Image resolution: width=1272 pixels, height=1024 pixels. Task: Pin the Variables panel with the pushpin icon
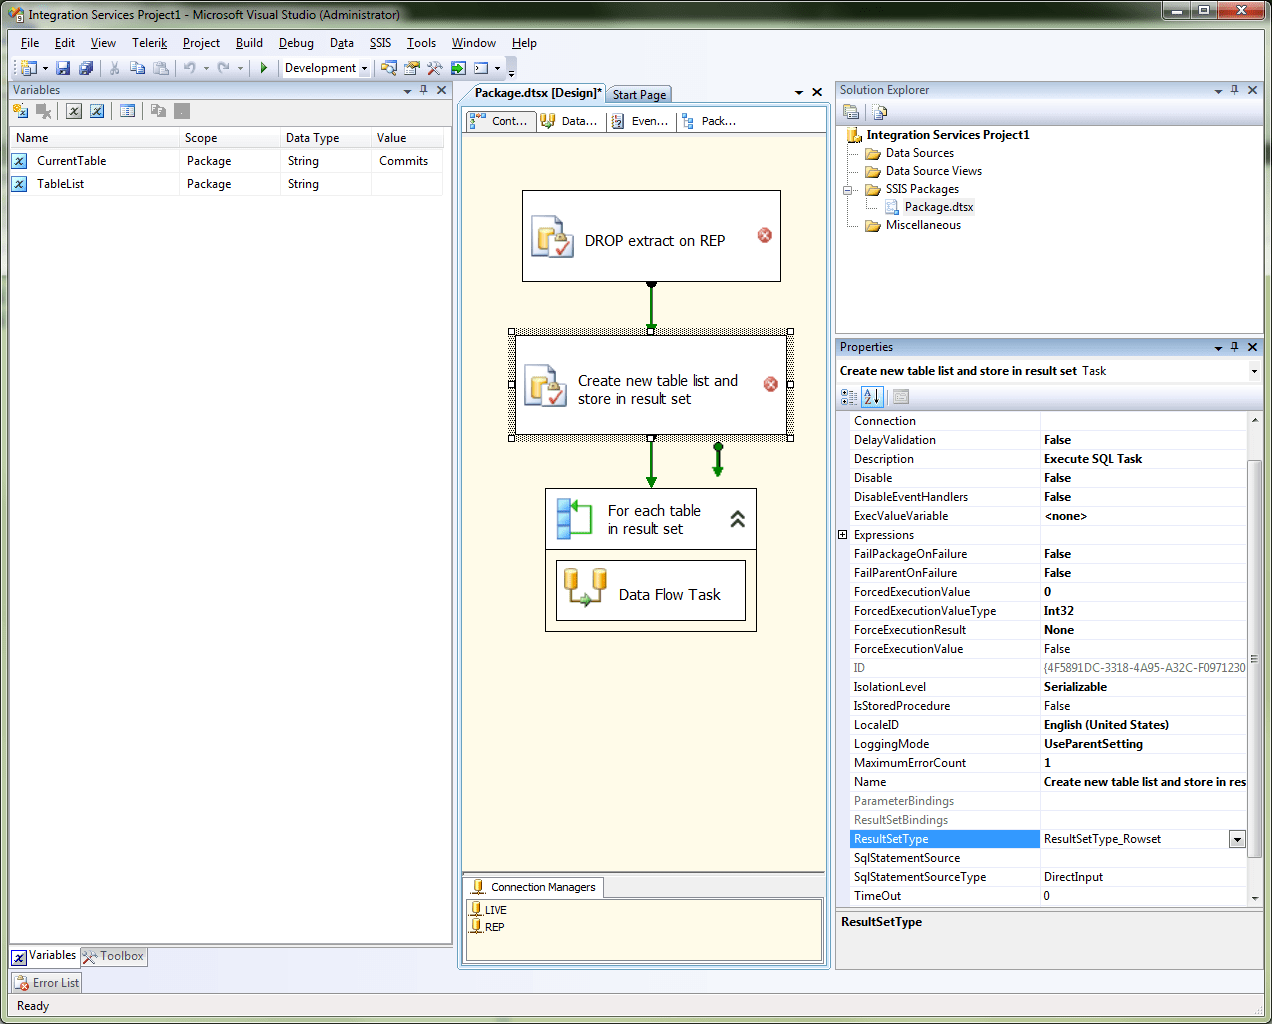tap(424, 90)
